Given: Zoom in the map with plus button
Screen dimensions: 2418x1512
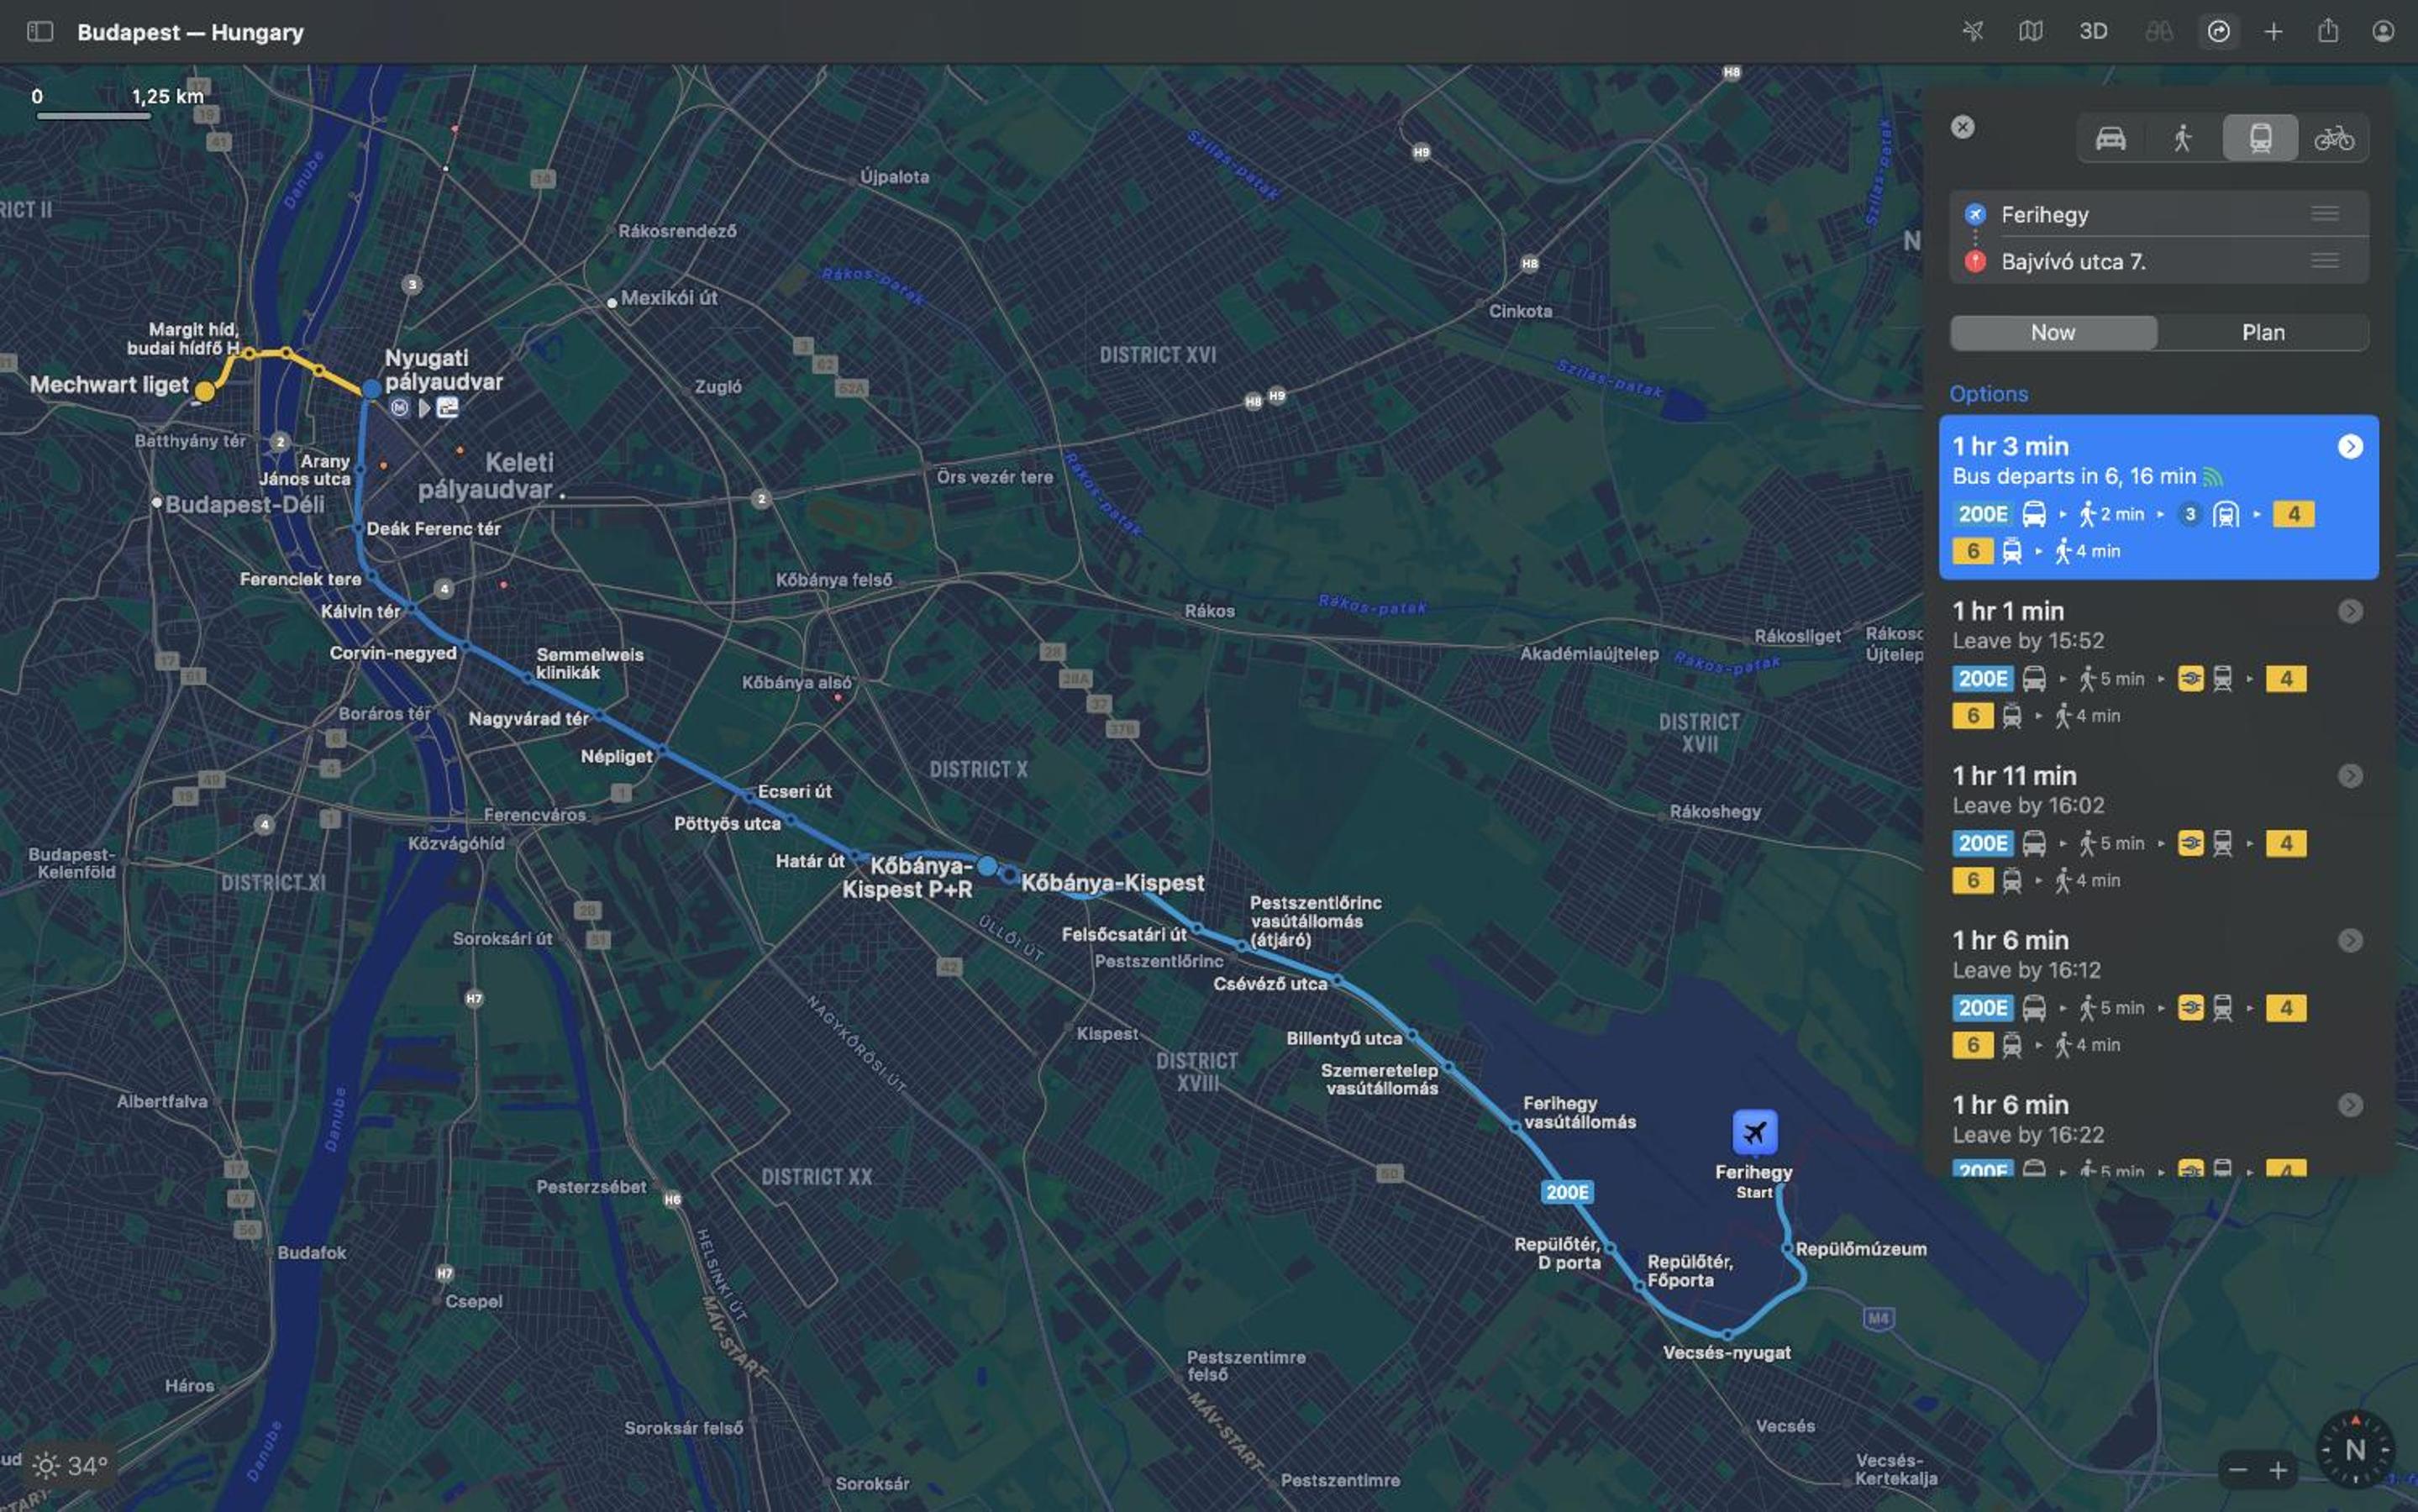Looking at the screenshot, I should click(x=2278, y=1469).
